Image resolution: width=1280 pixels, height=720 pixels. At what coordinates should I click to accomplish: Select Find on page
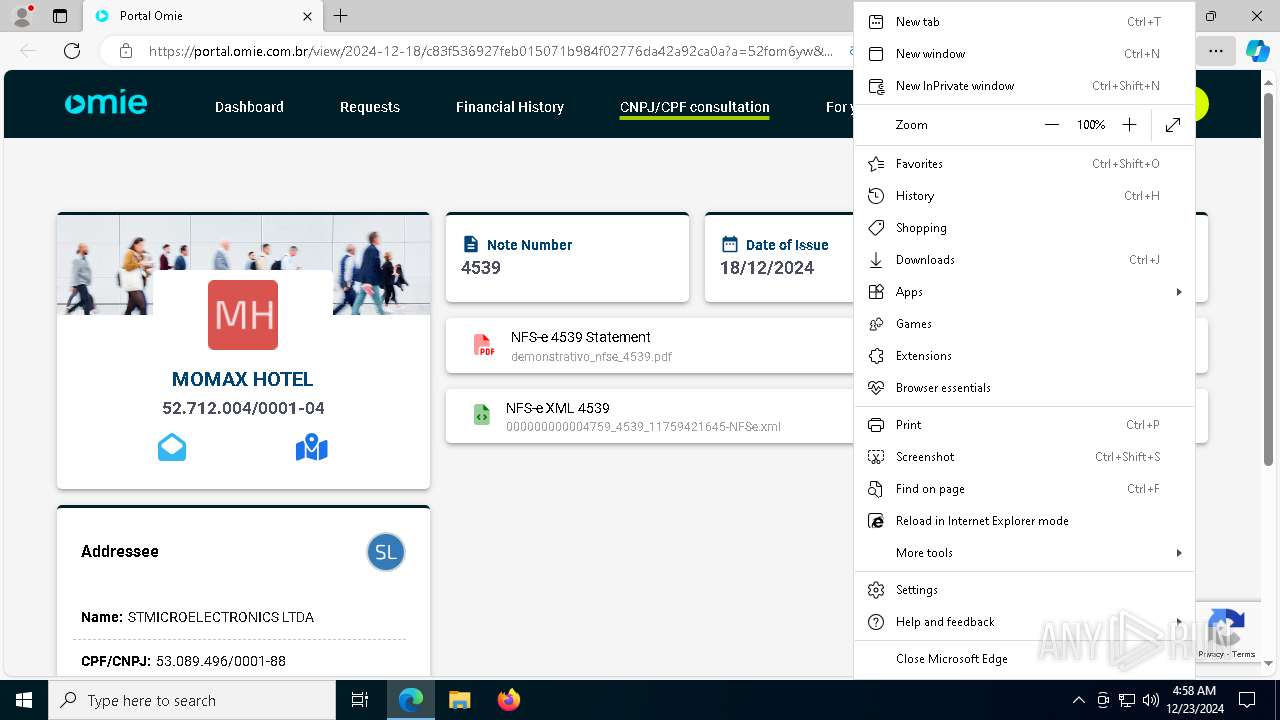point(1024,489)
